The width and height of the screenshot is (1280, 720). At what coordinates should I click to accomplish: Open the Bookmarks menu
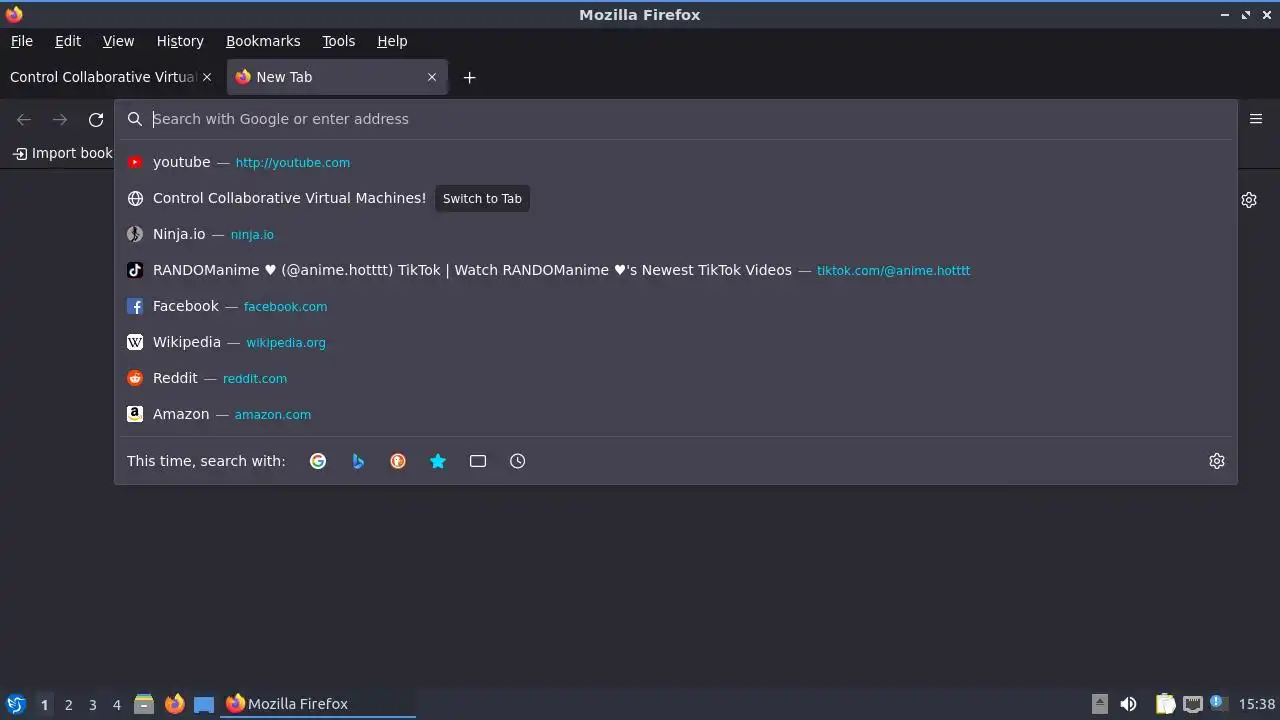coord(263,41)
